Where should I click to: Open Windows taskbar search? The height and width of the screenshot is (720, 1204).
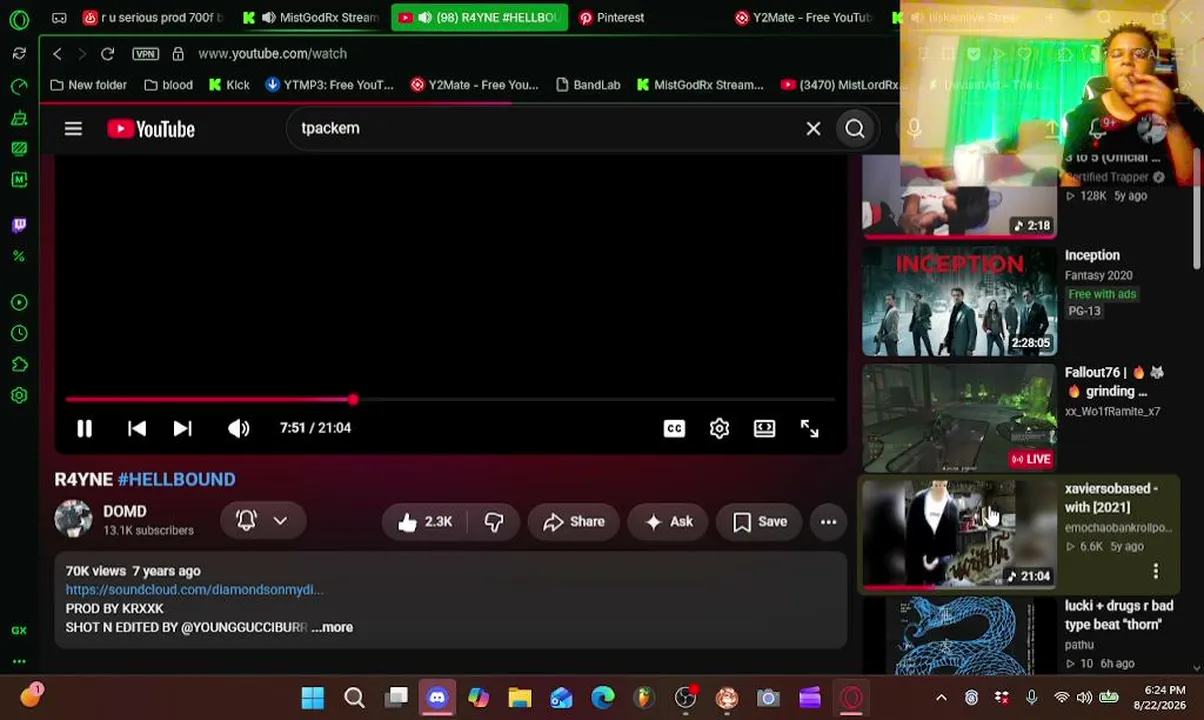[354, 698]
